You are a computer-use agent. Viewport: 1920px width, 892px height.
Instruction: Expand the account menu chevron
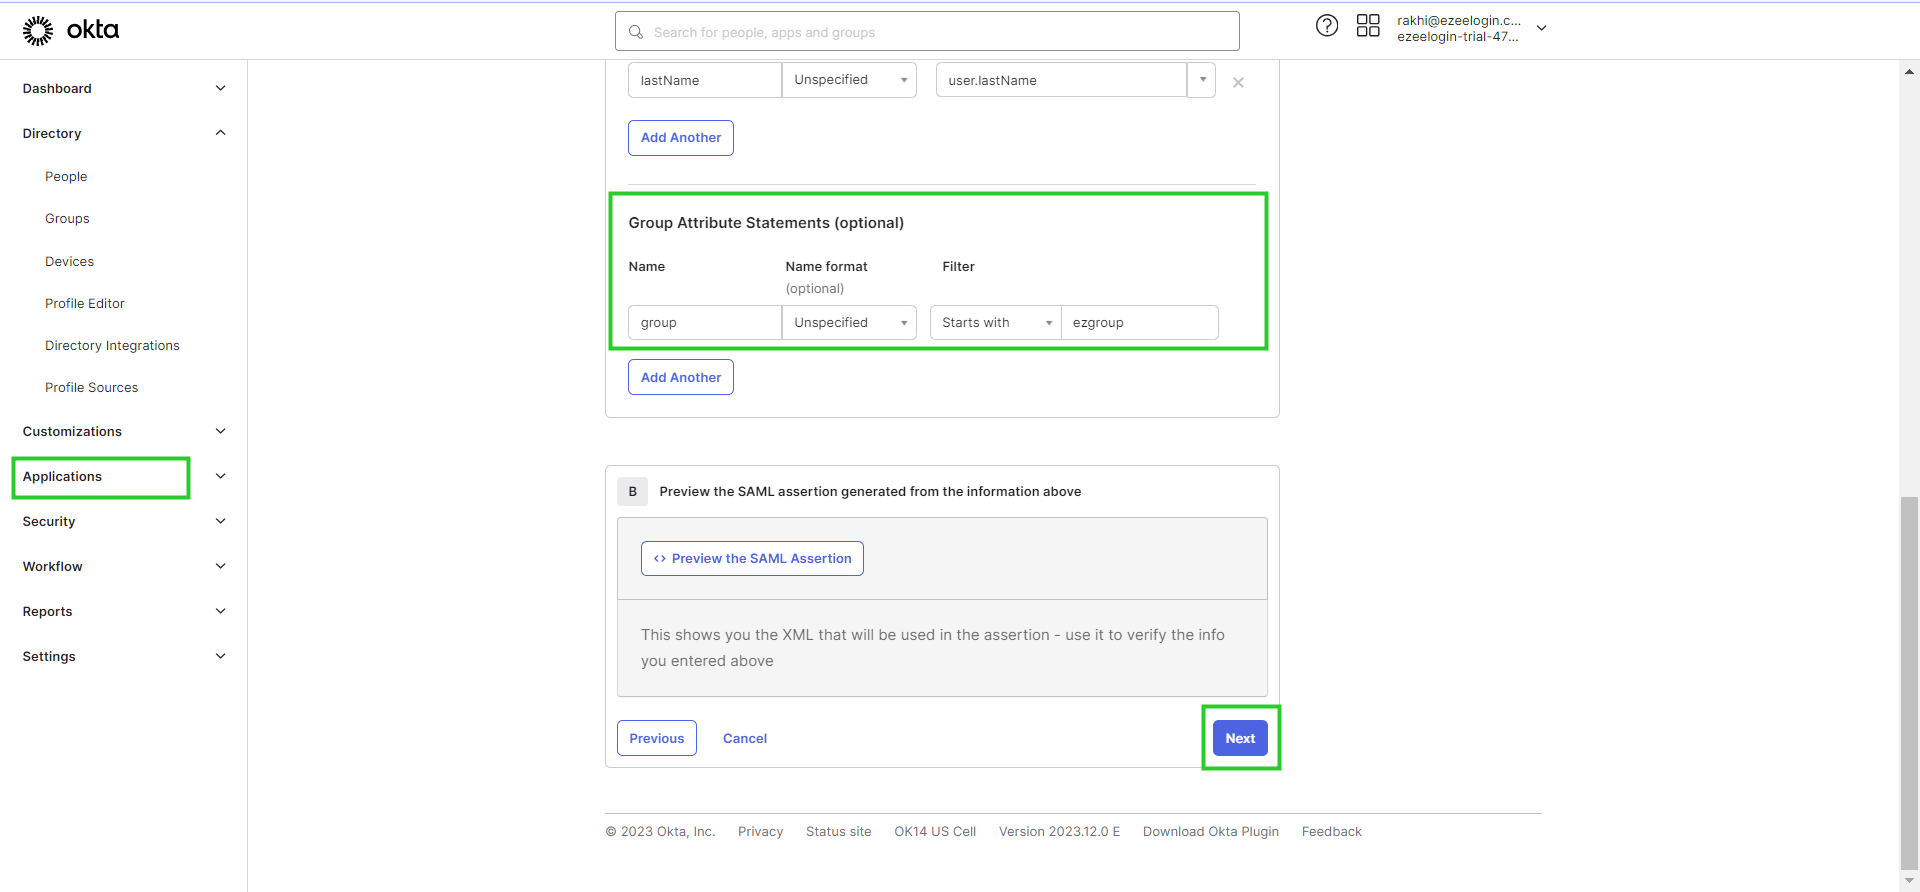point(1541,28)
